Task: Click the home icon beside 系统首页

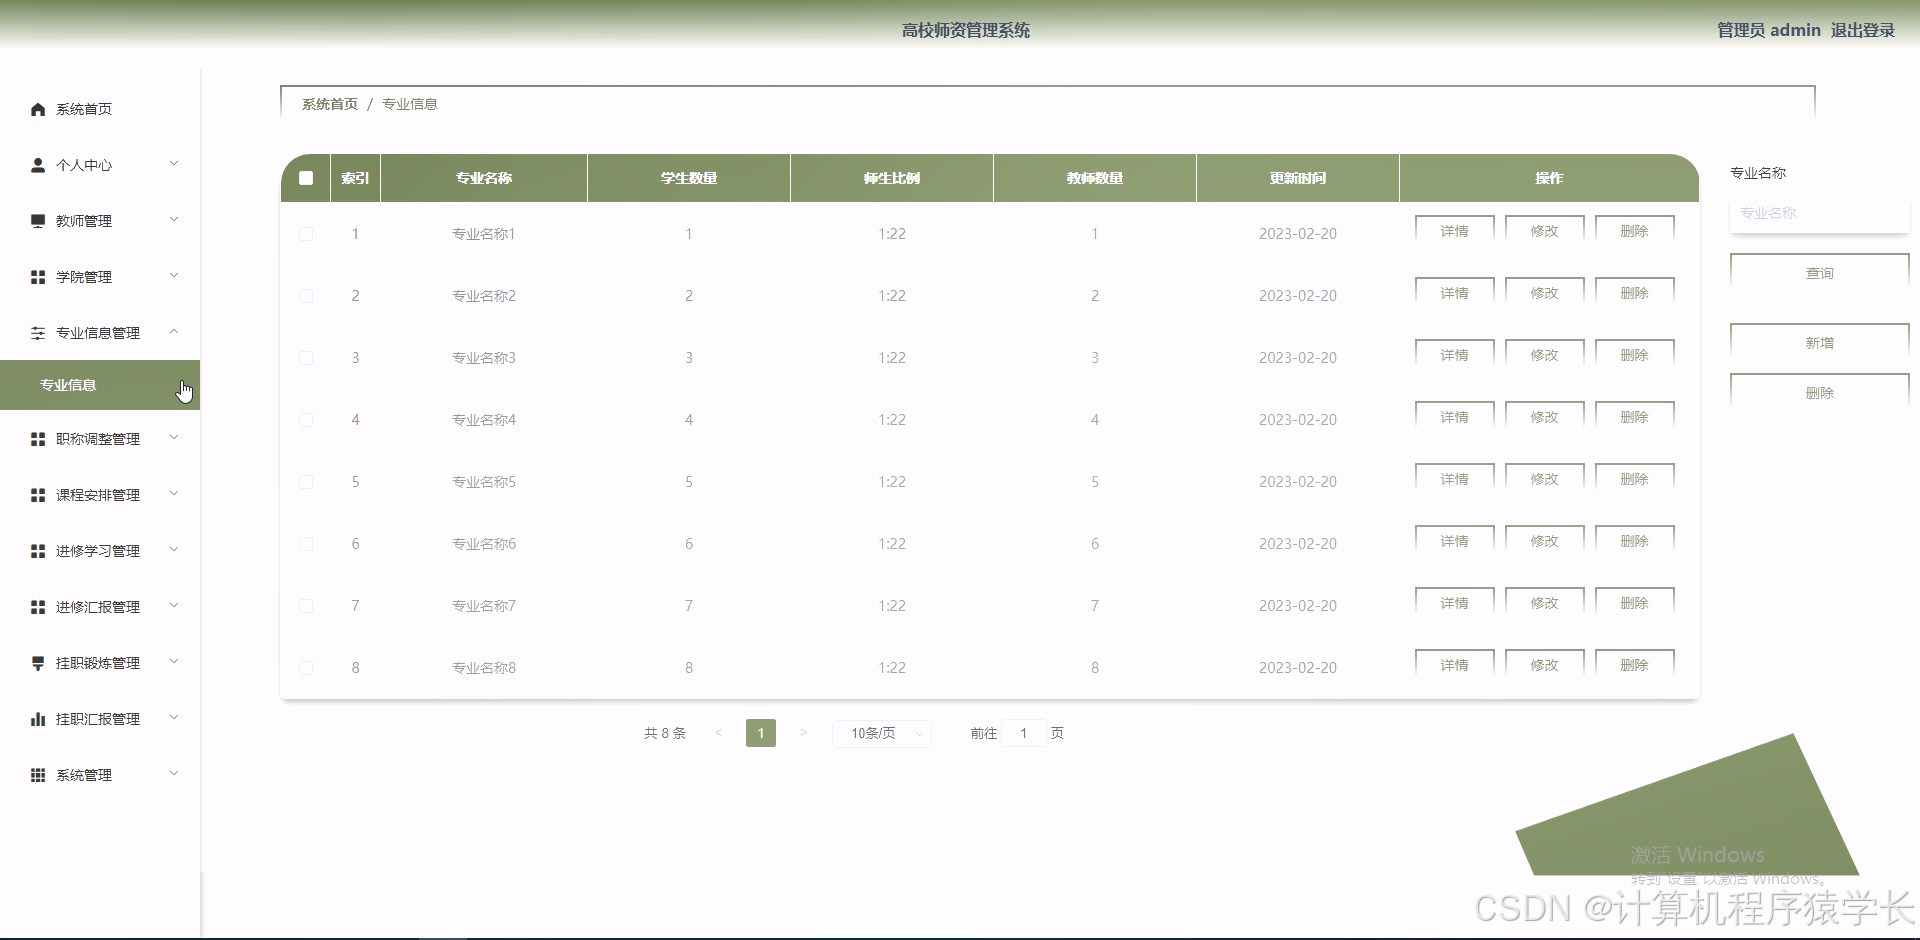Action: [x=38, y=109]
